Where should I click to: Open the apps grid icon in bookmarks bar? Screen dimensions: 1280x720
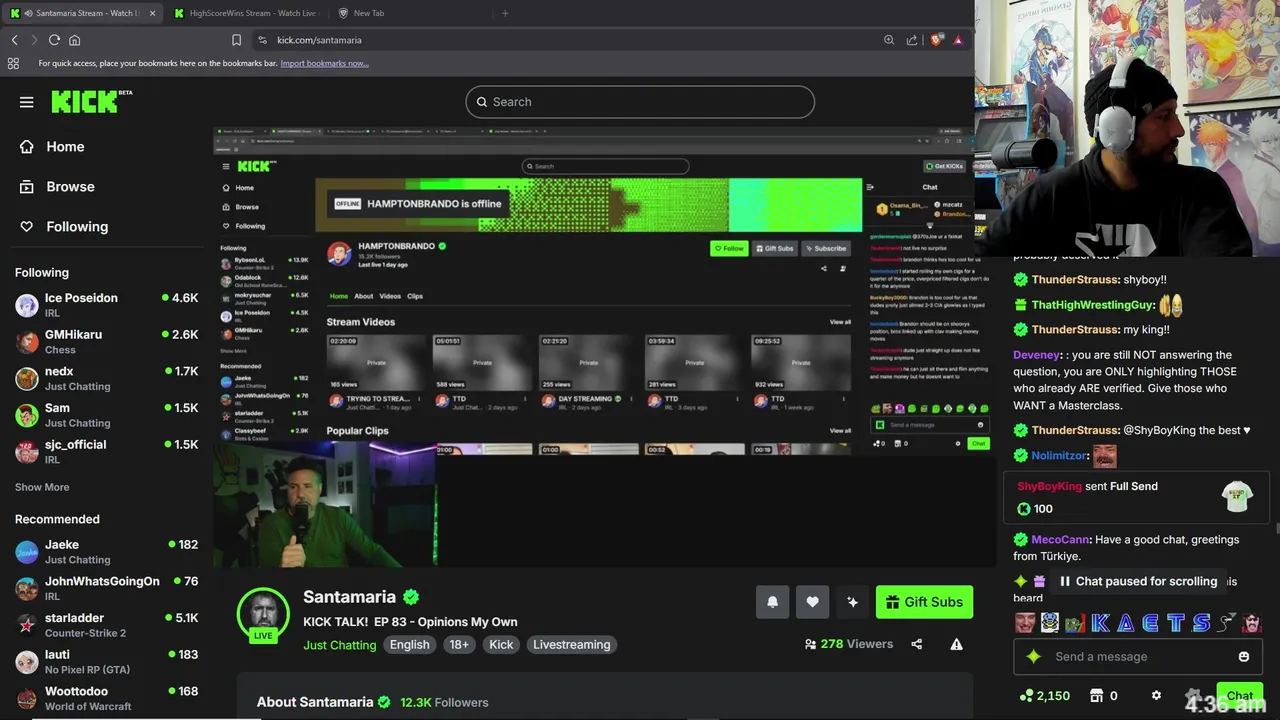pyautogui.click(x=13, y=63)
